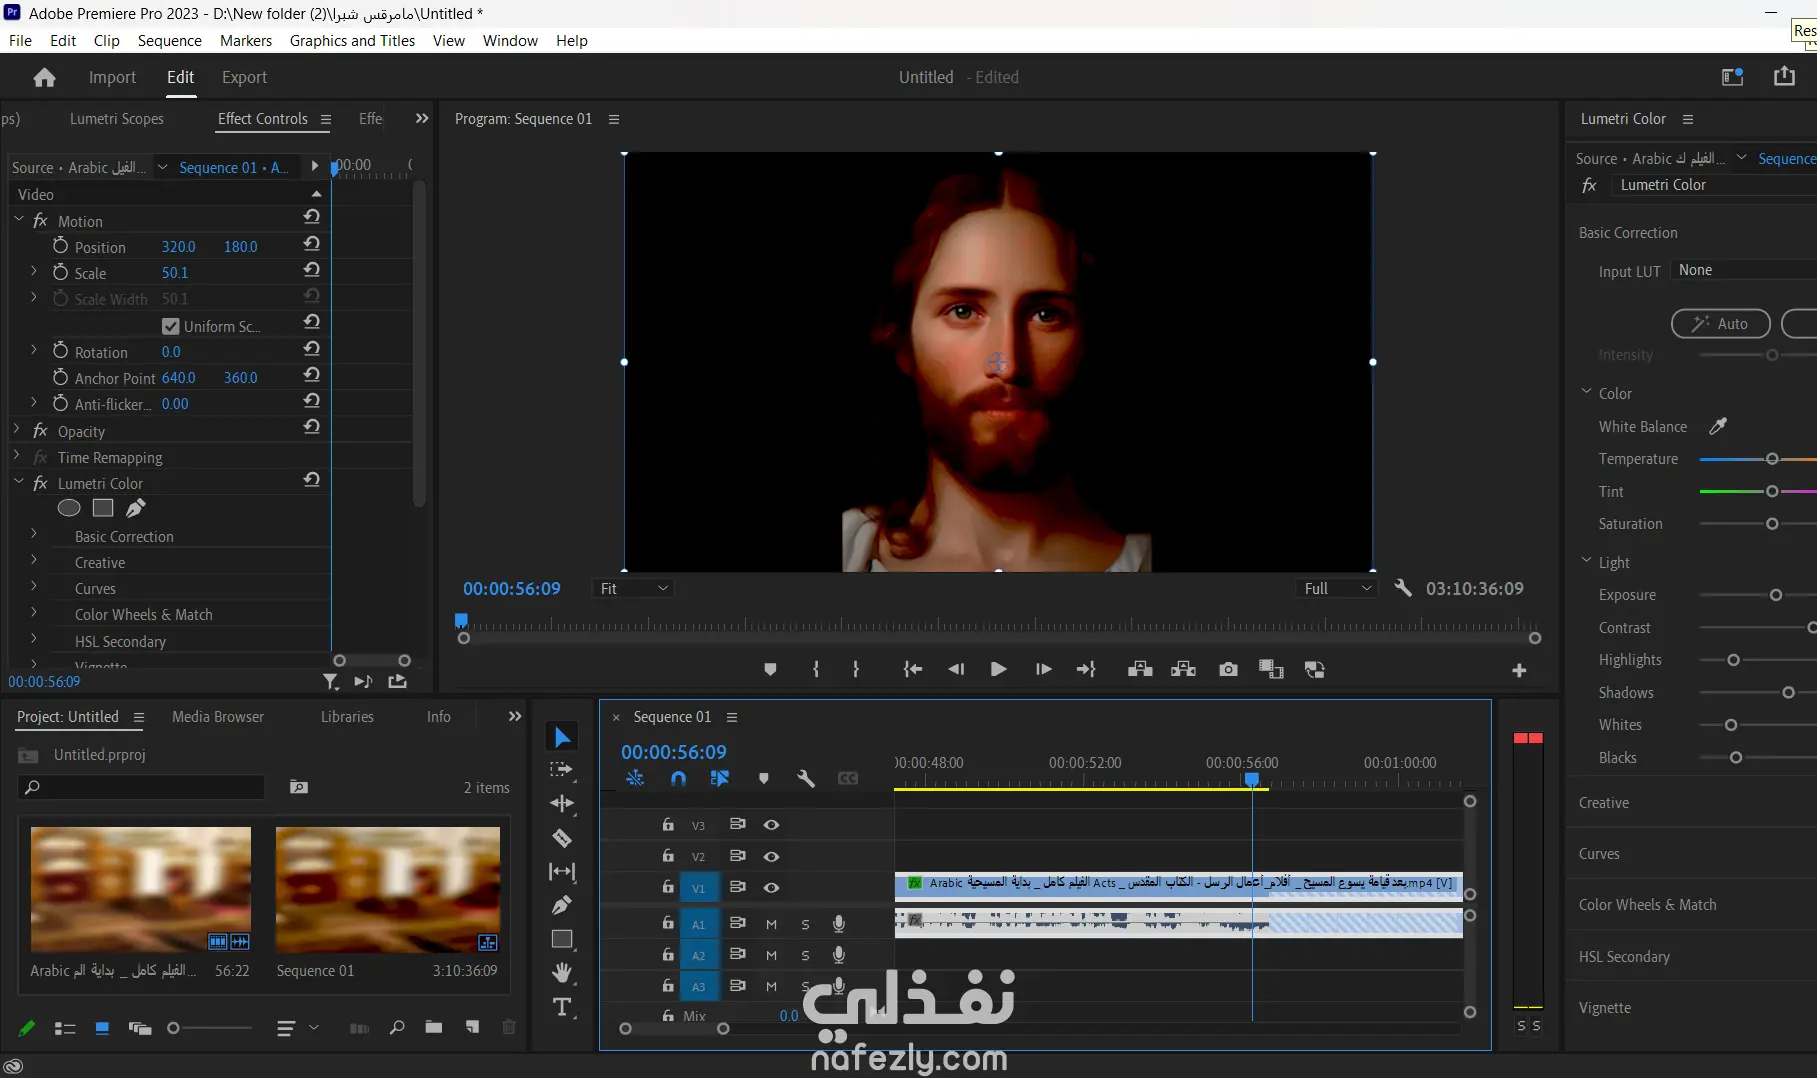Mute audio track A1
Viewport: 1817px width, 1078px height.
(771, 924)
